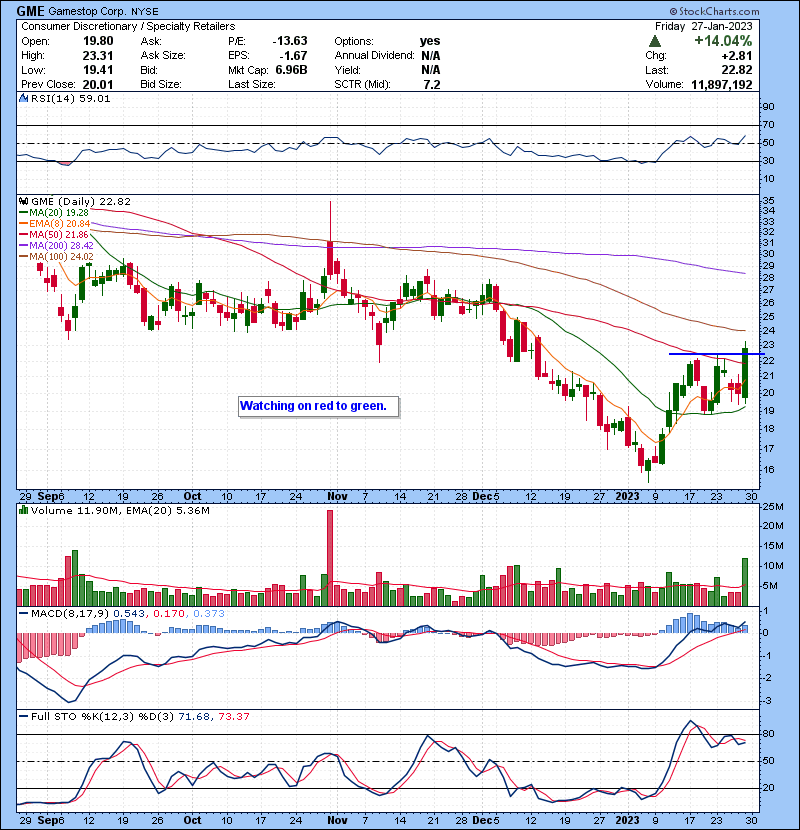Click the Last Size label

click(x=252, y=84)
